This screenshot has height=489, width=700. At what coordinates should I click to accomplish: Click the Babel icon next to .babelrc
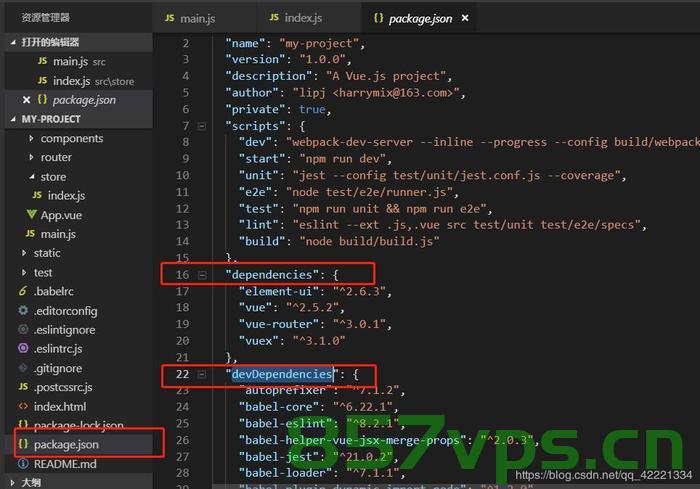point(23,291)
